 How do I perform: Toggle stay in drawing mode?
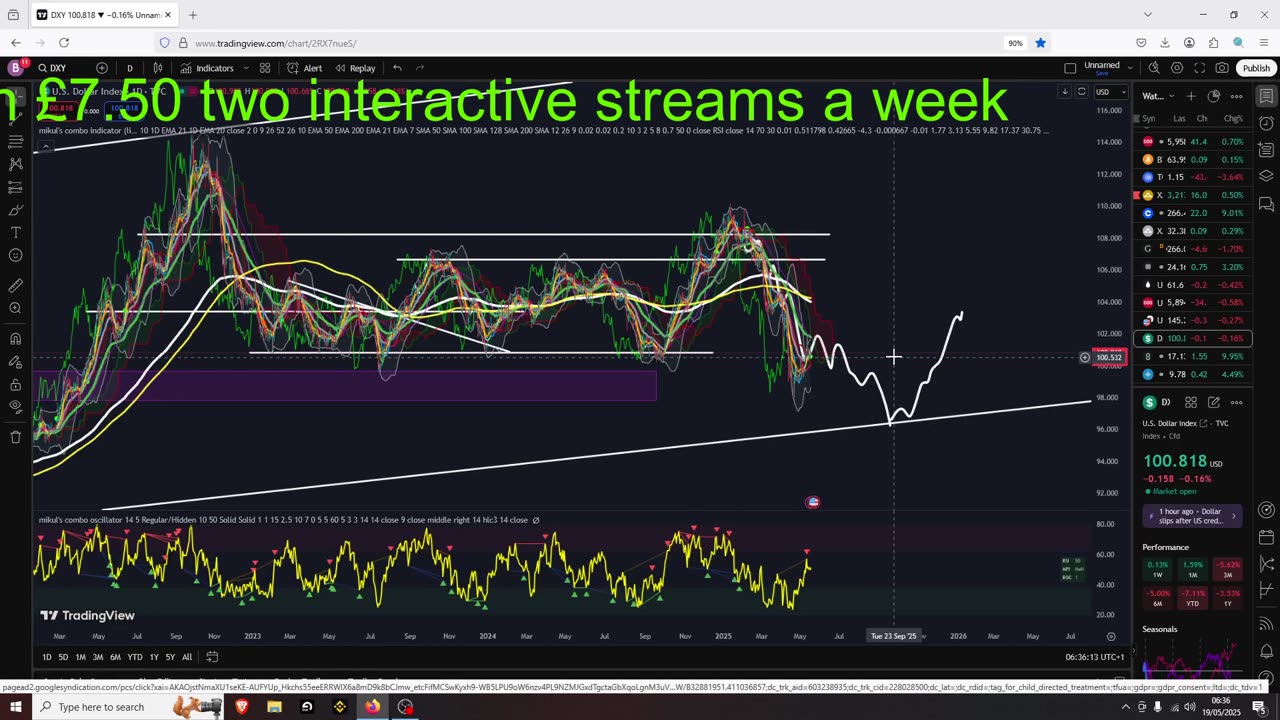click(15, 361)
